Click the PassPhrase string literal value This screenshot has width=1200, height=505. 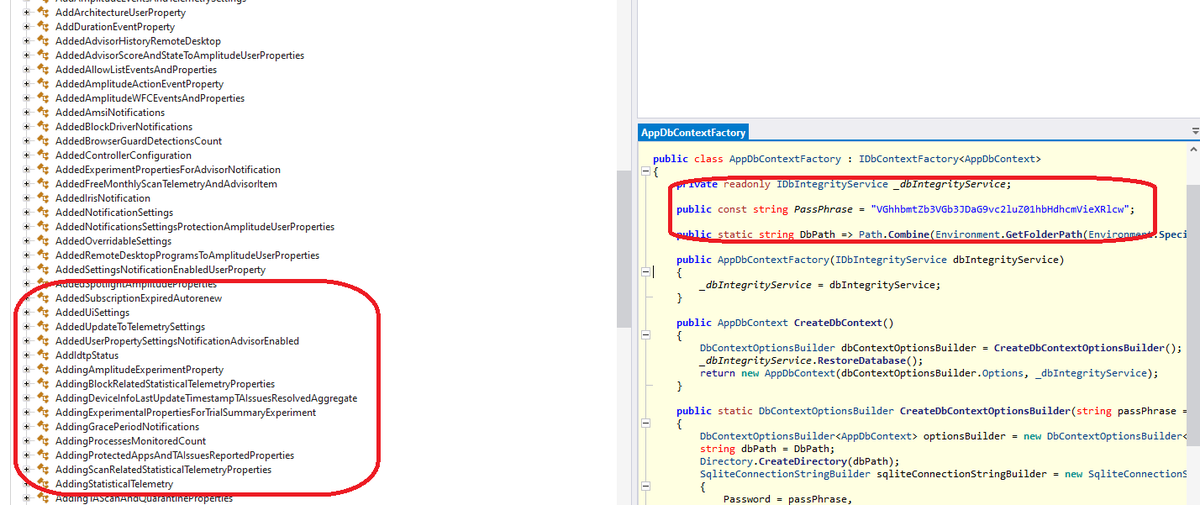point(1001,209)
